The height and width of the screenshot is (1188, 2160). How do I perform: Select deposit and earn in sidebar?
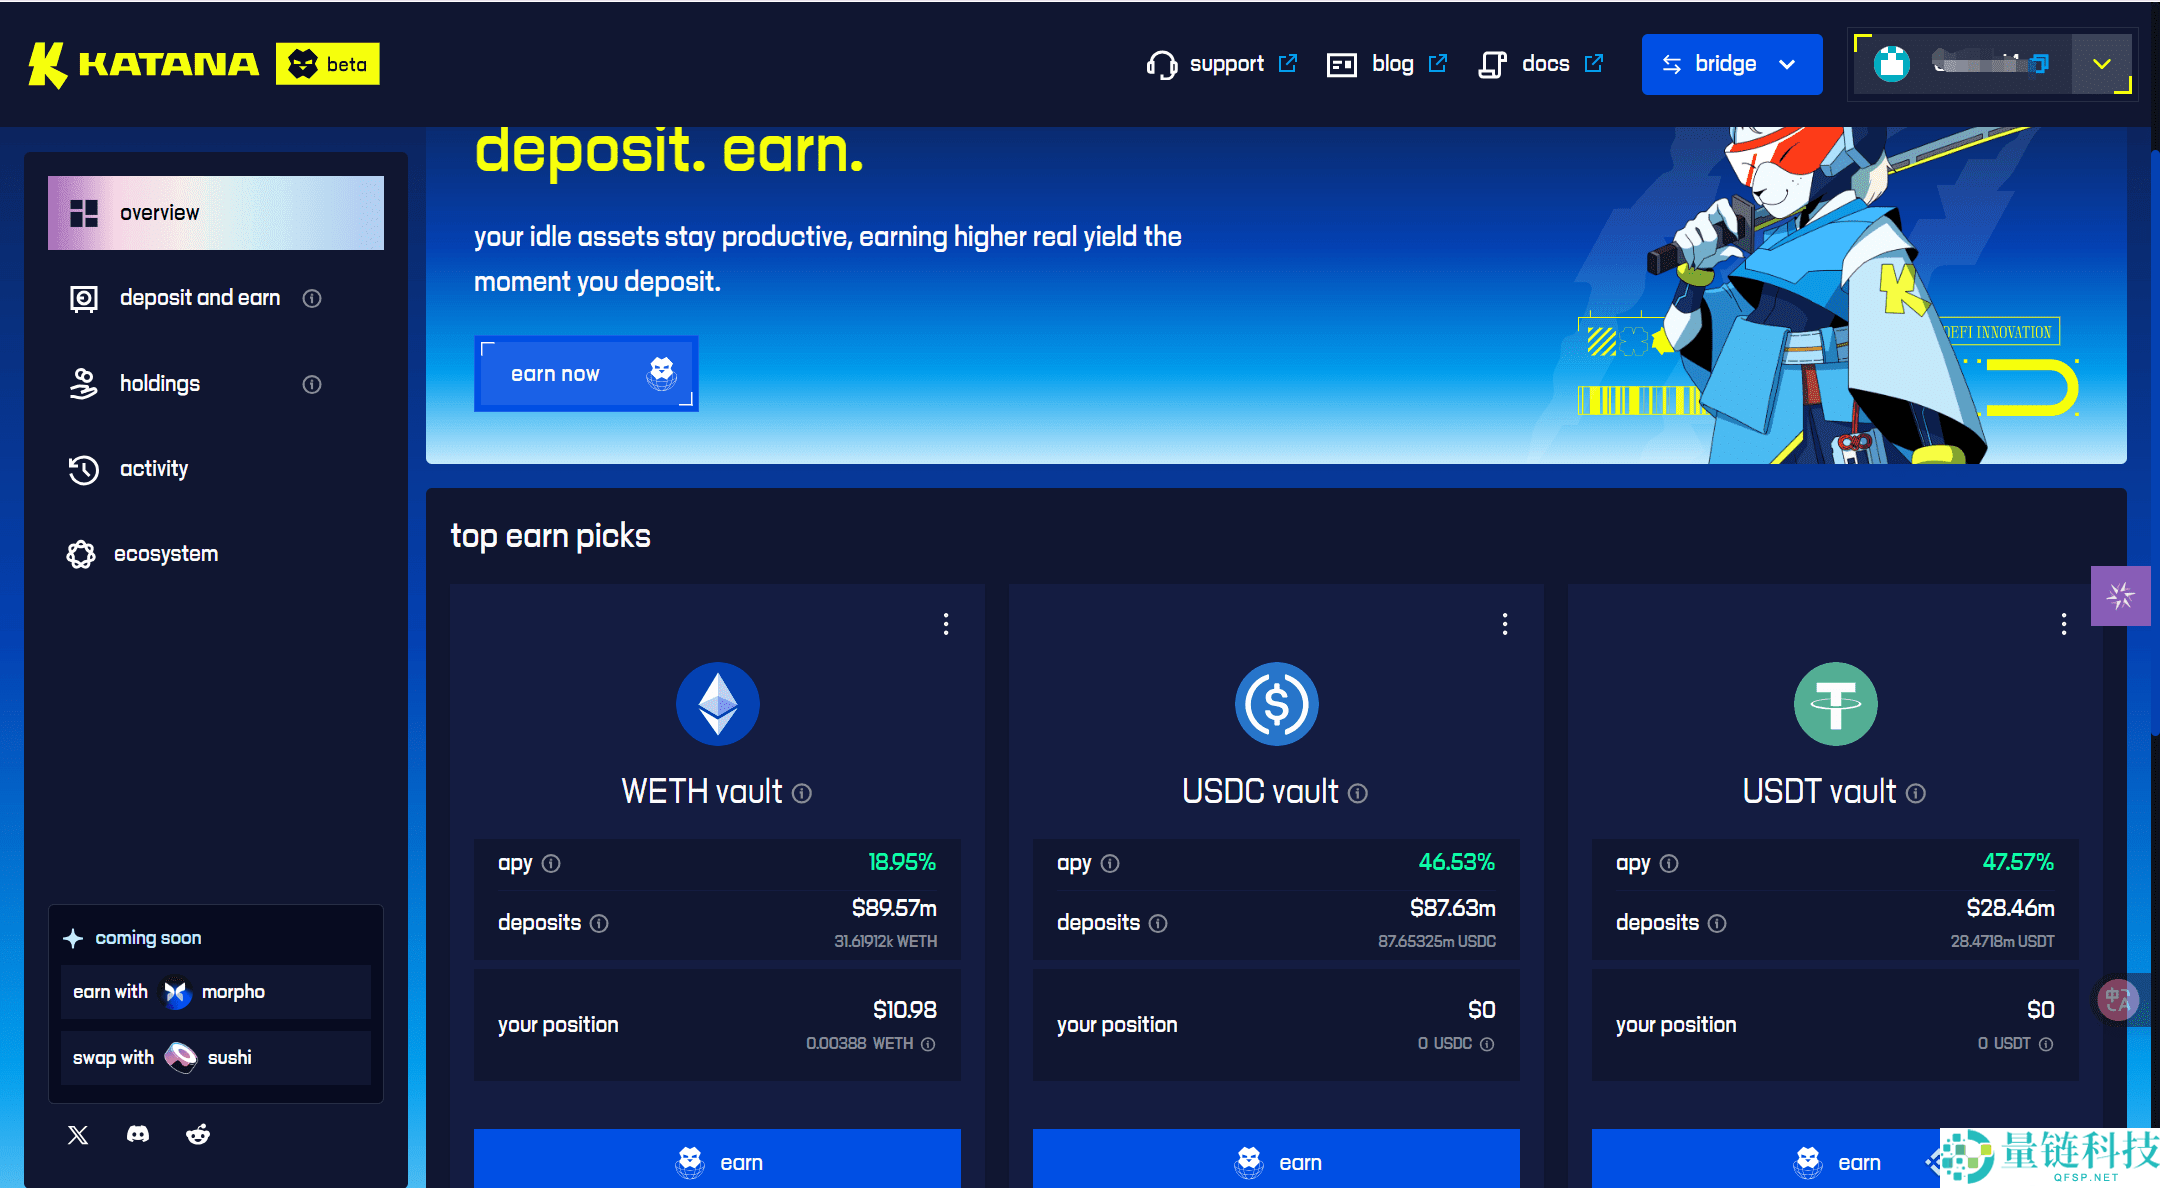coord(199,298)
